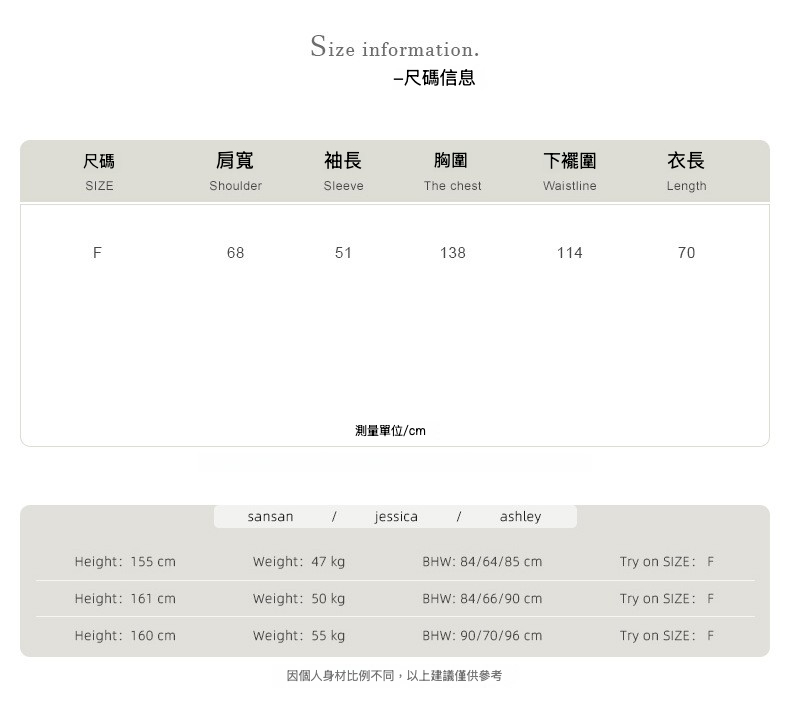Screen dimensions: 790x705
Task: Select the 下襬圍 Waistline column header
Action: click(x=570, y=172)
